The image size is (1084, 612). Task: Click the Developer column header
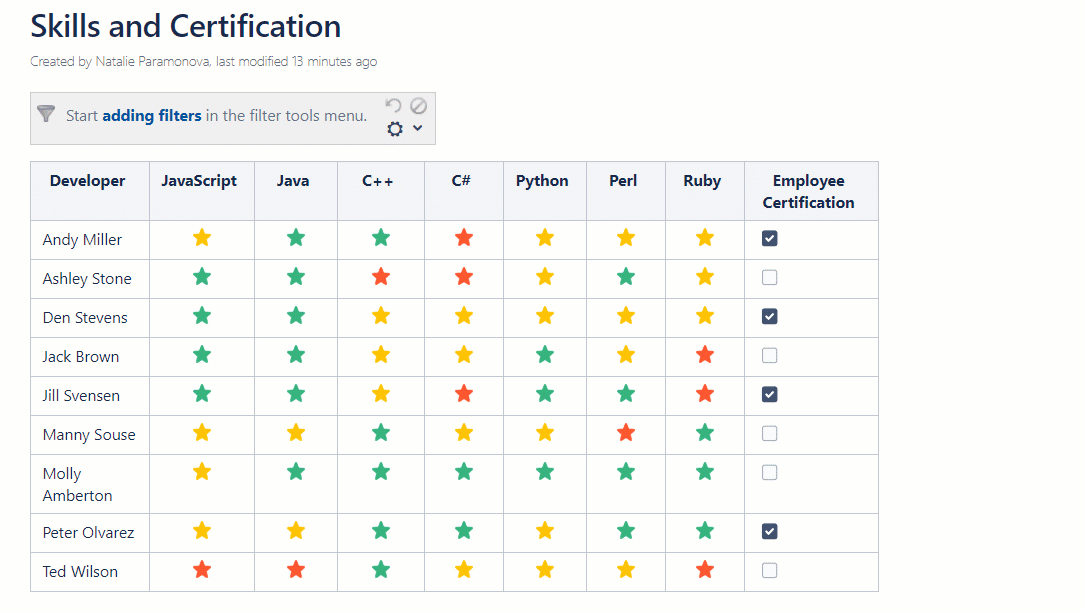pos(88,181)
